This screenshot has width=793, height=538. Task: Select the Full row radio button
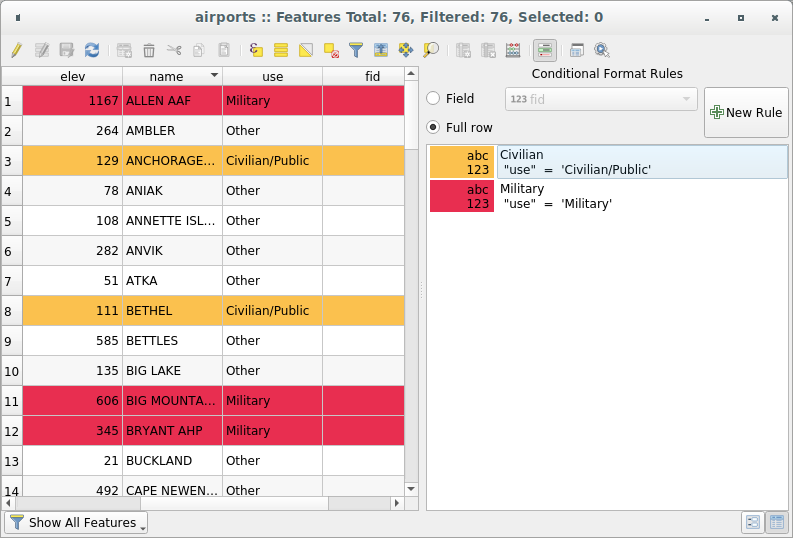pyautogui.click(x=433, y=127)
